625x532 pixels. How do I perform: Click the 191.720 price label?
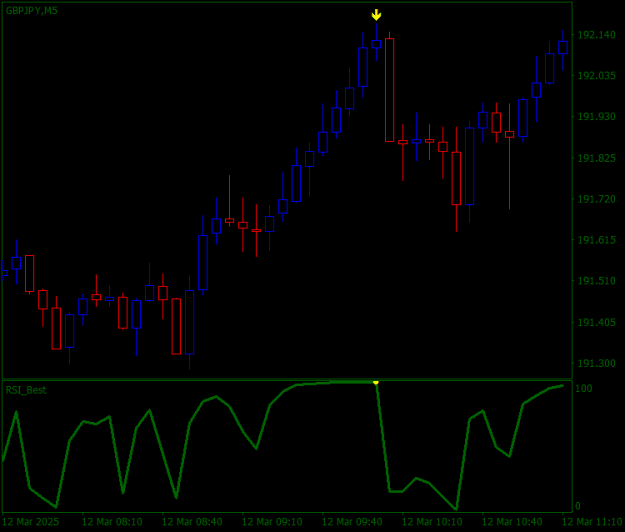(x=596, y=199)
